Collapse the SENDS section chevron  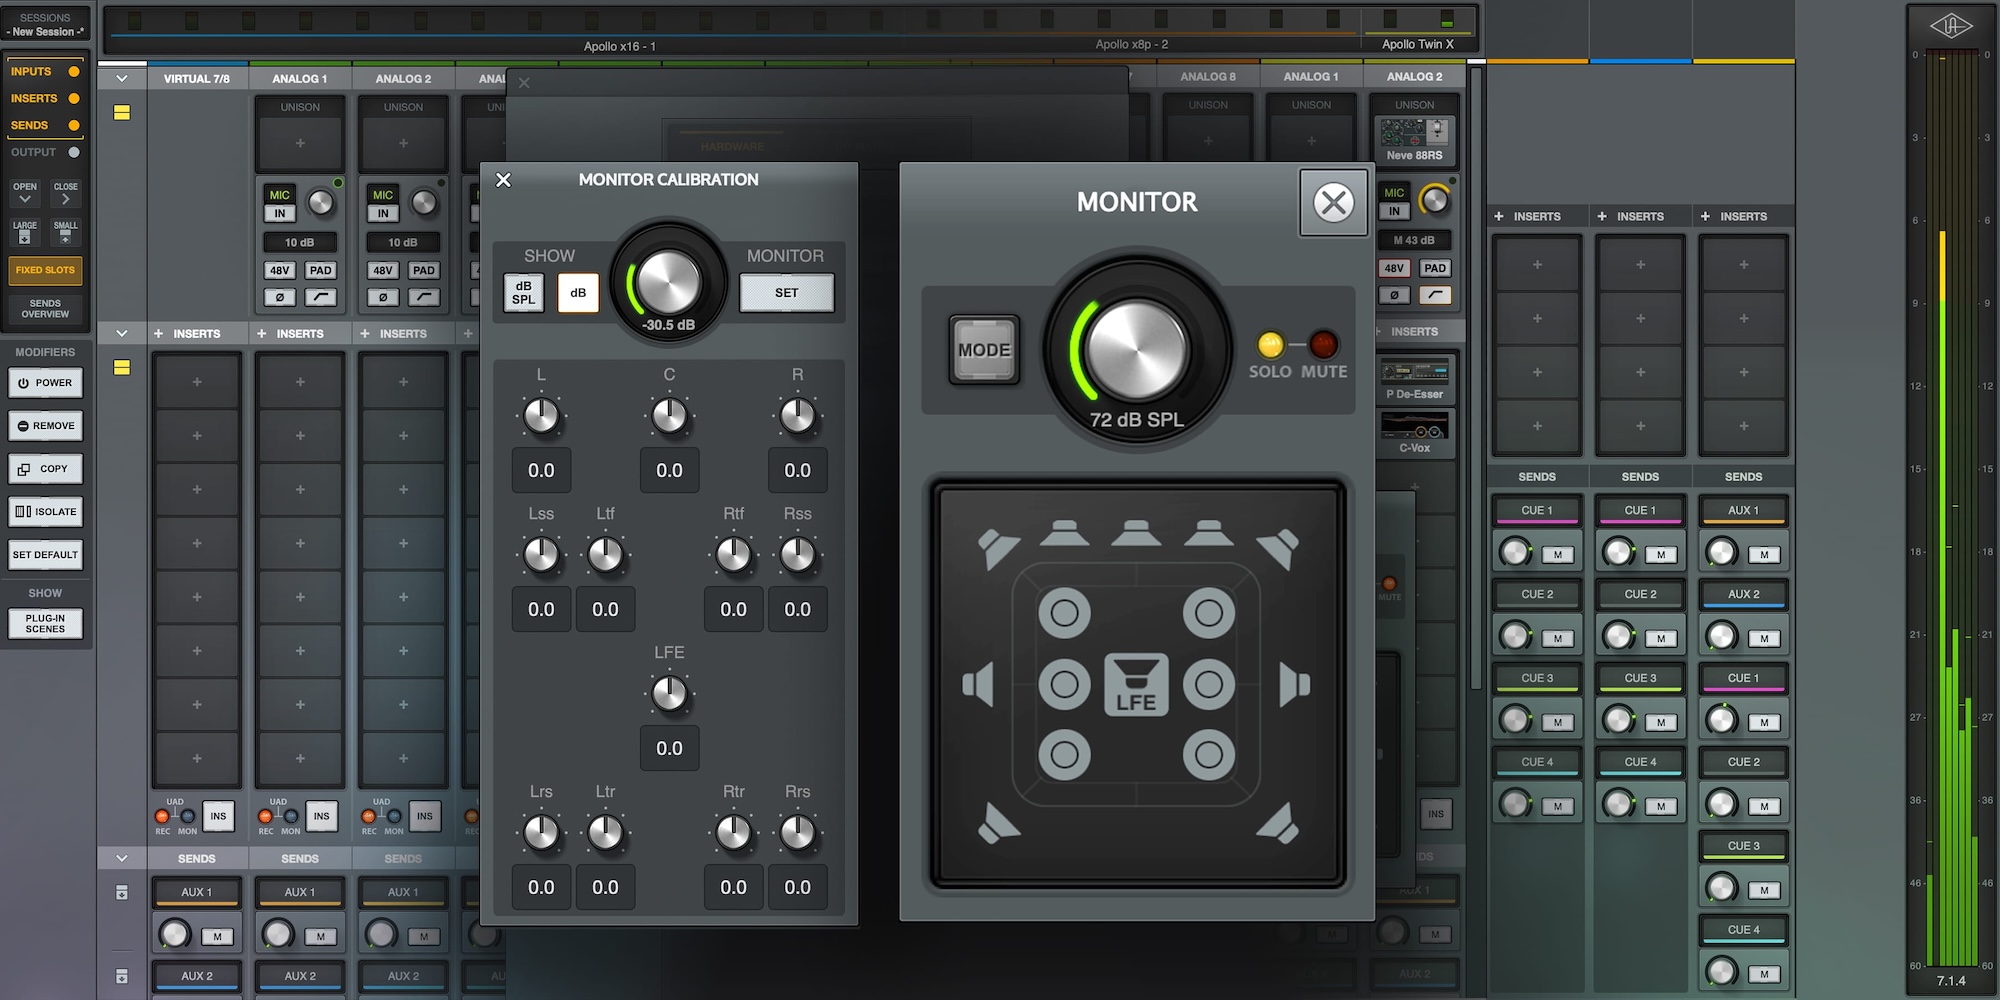121,858
